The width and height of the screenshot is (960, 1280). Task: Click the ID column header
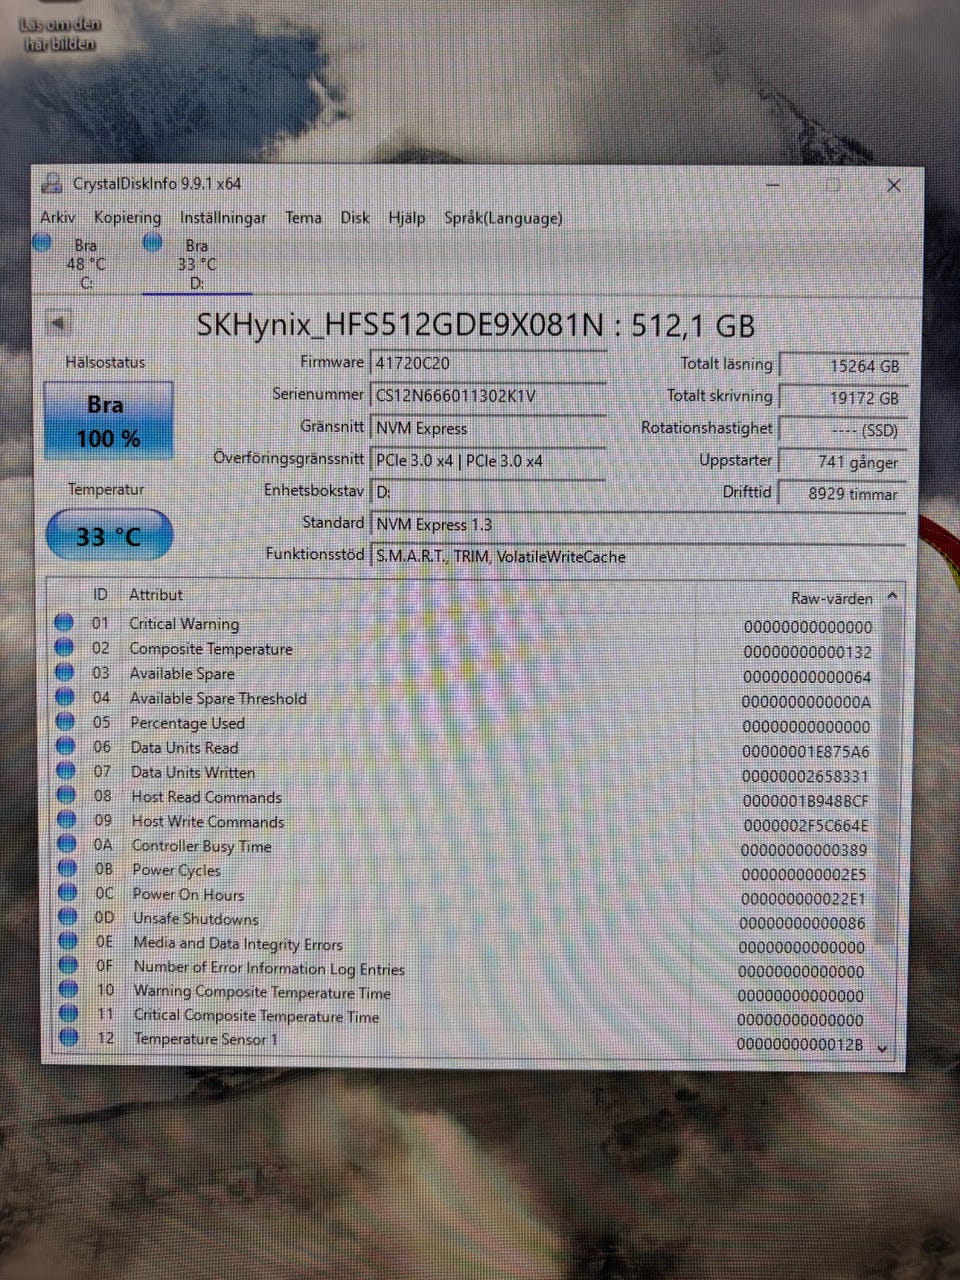tap(100, 595)
